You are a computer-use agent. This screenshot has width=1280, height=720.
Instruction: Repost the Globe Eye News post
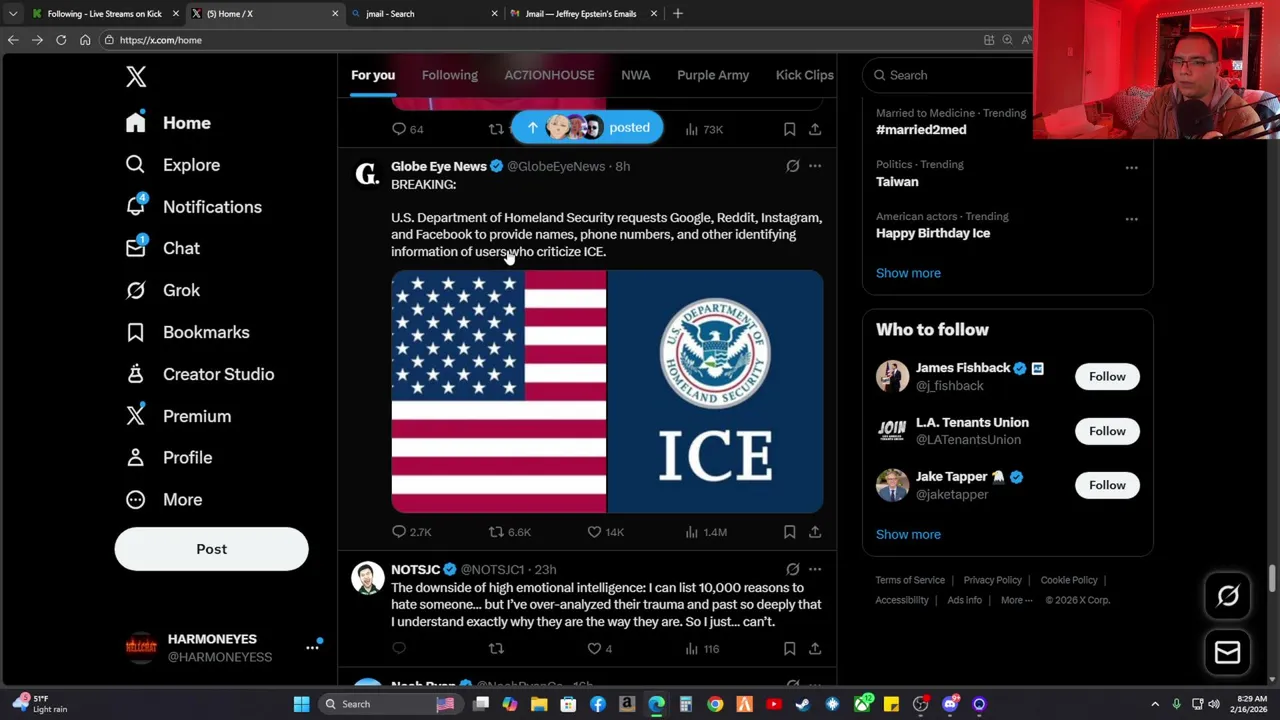coord(509,532)
